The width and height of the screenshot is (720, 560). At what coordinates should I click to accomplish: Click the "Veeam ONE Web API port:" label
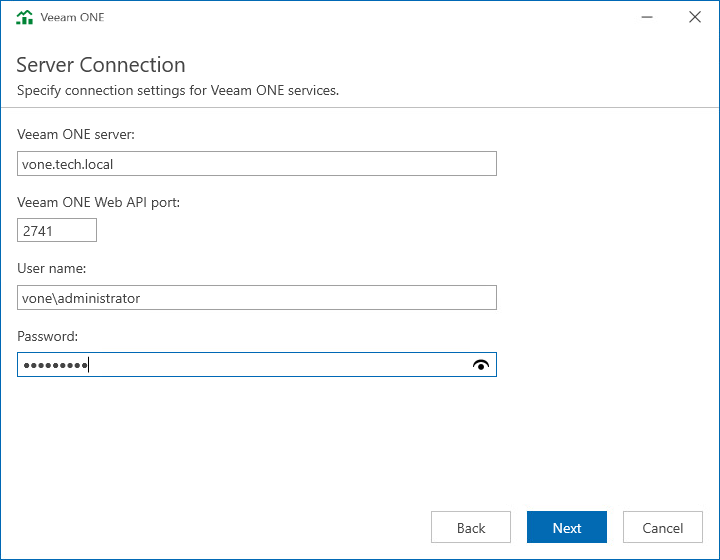(98, 202)
